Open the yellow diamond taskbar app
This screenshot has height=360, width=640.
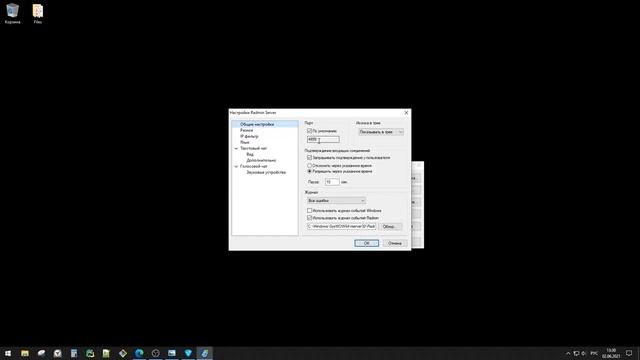pyautogui.click(x=123, y=353)
